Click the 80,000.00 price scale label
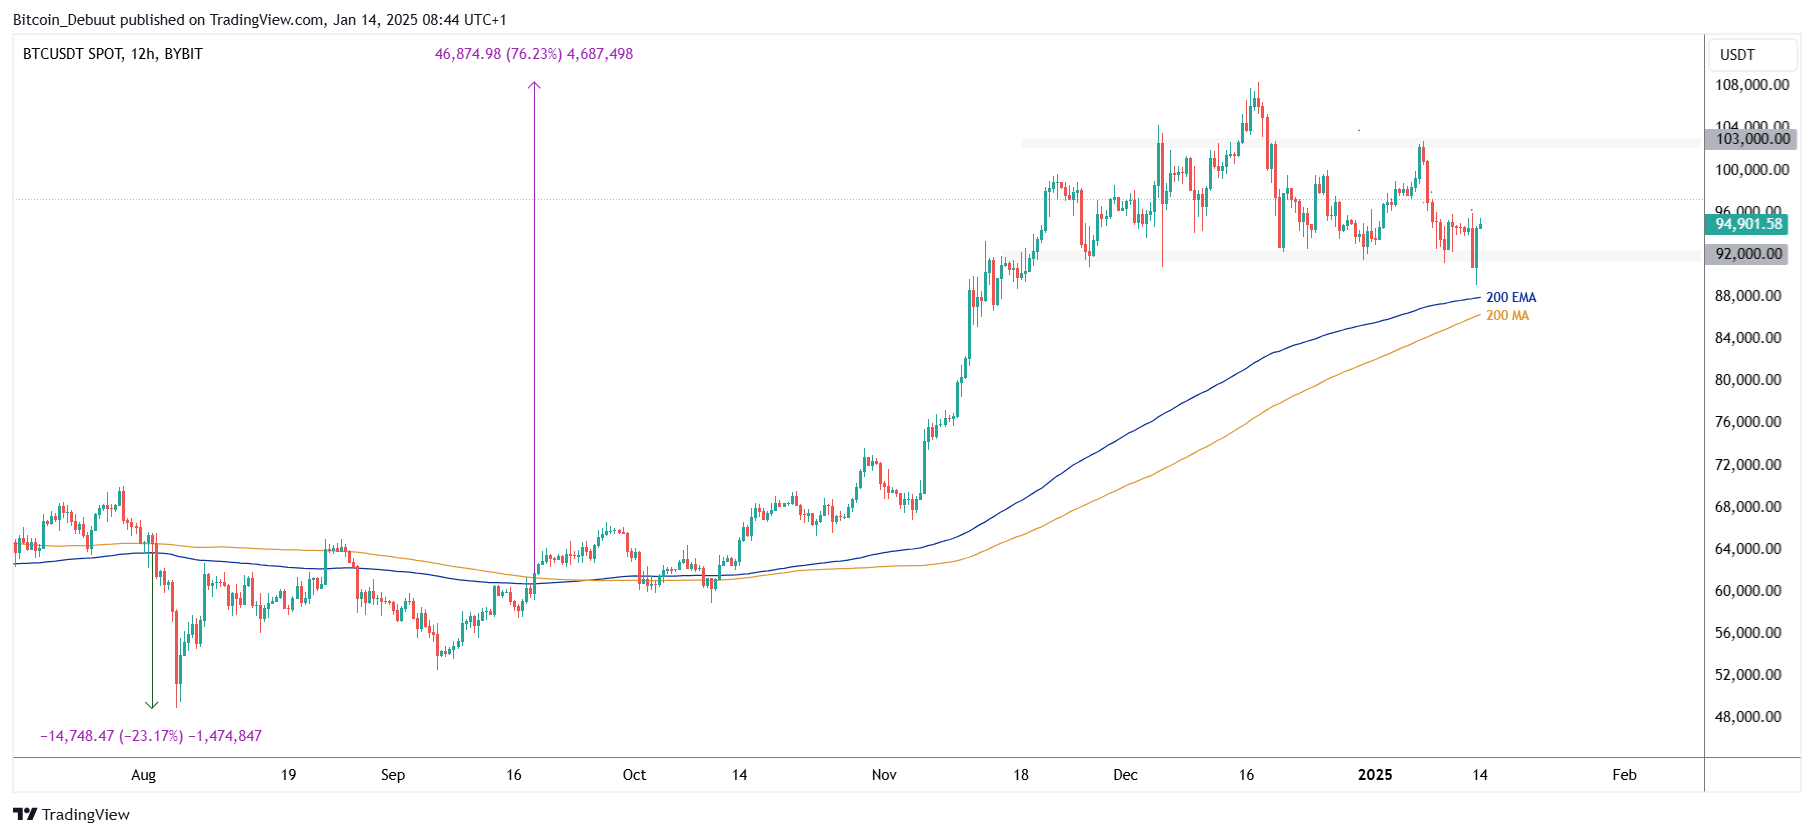1814x836 pixels. [x=1748, y=380]
